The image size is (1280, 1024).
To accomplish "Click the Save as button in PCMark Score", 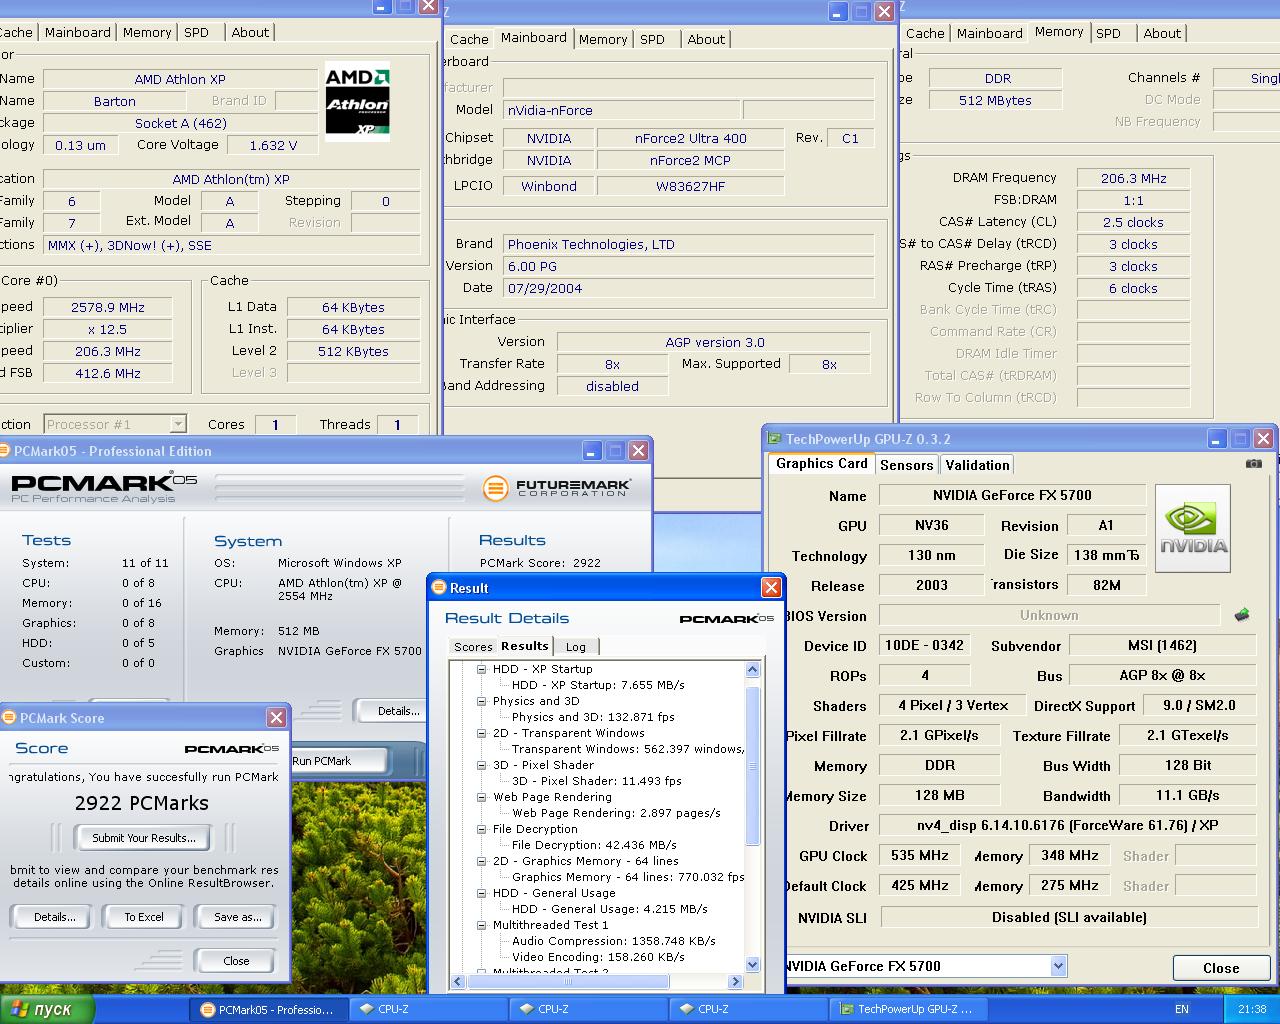I will [238, 916].
